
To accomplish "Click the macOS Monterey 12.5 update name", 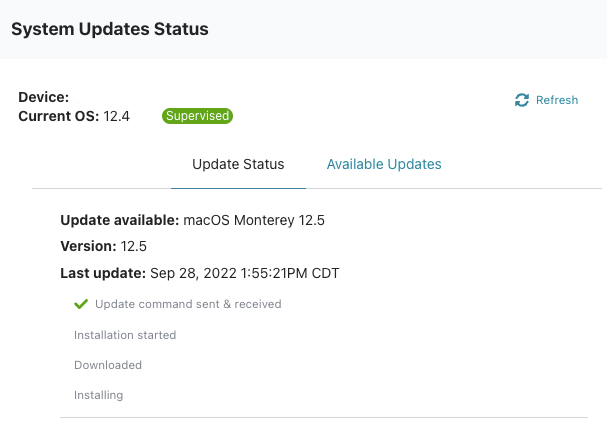I will [254, 220].
